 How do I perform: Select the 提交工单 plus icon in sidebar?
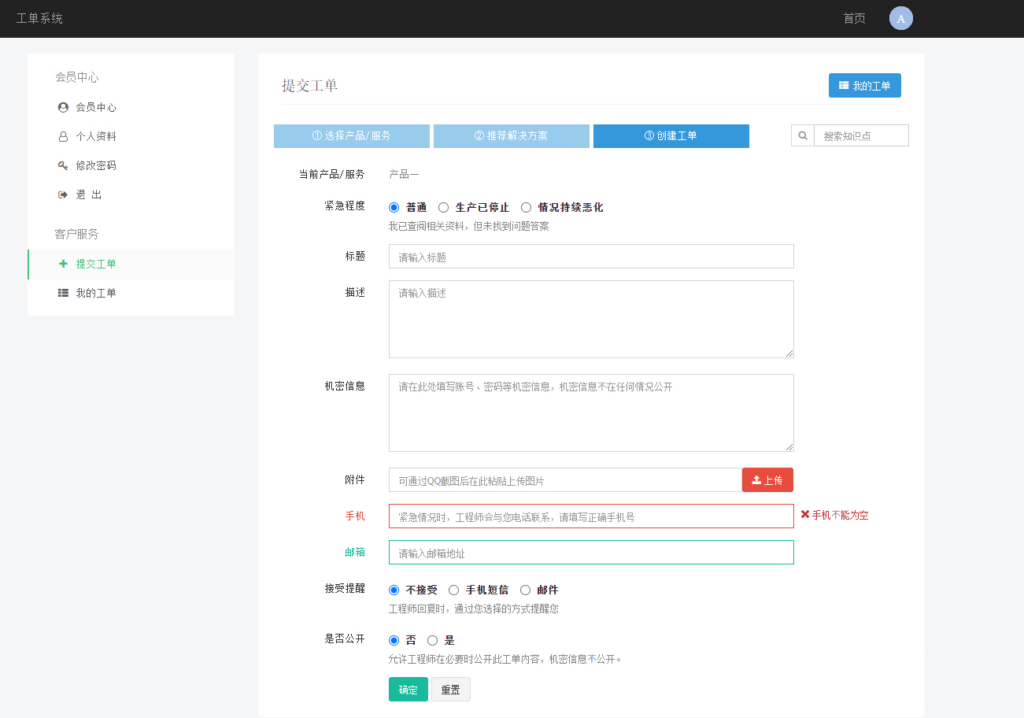[x=61, y=264]
